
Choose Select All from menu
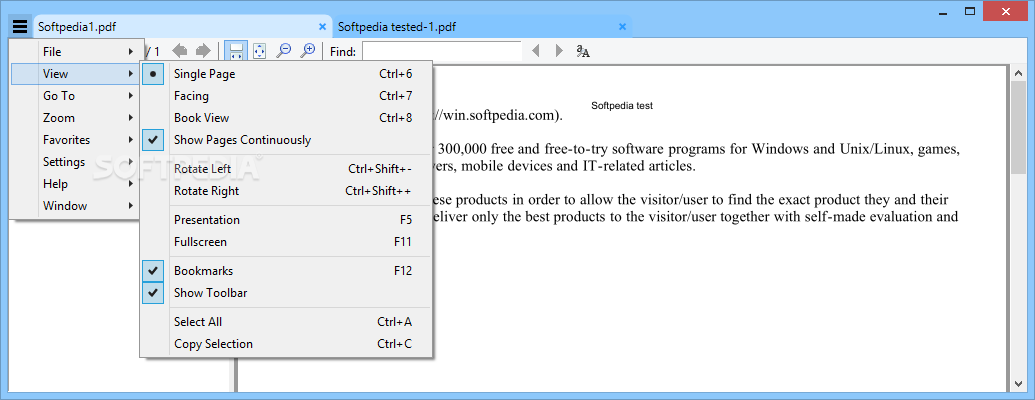pyautogui.click(x=286, y=321)
